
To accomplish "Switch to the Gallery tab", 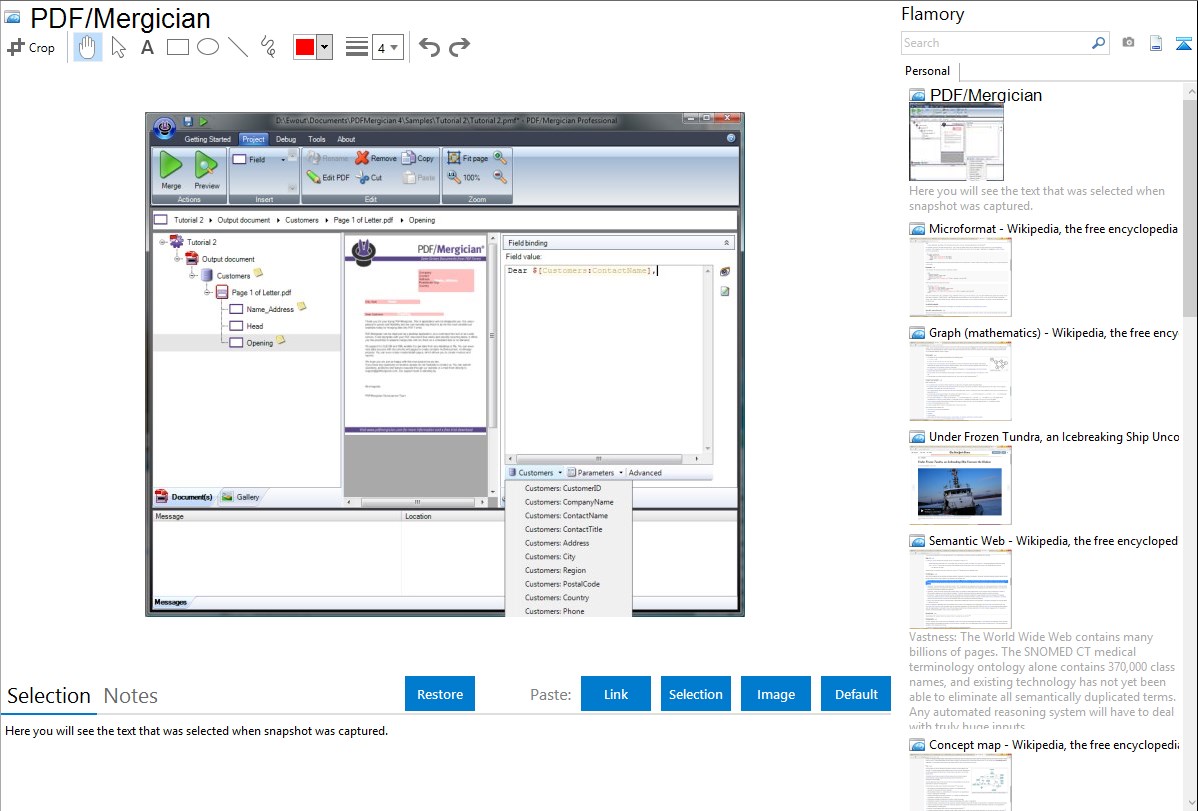I will (x=241, y=497).
